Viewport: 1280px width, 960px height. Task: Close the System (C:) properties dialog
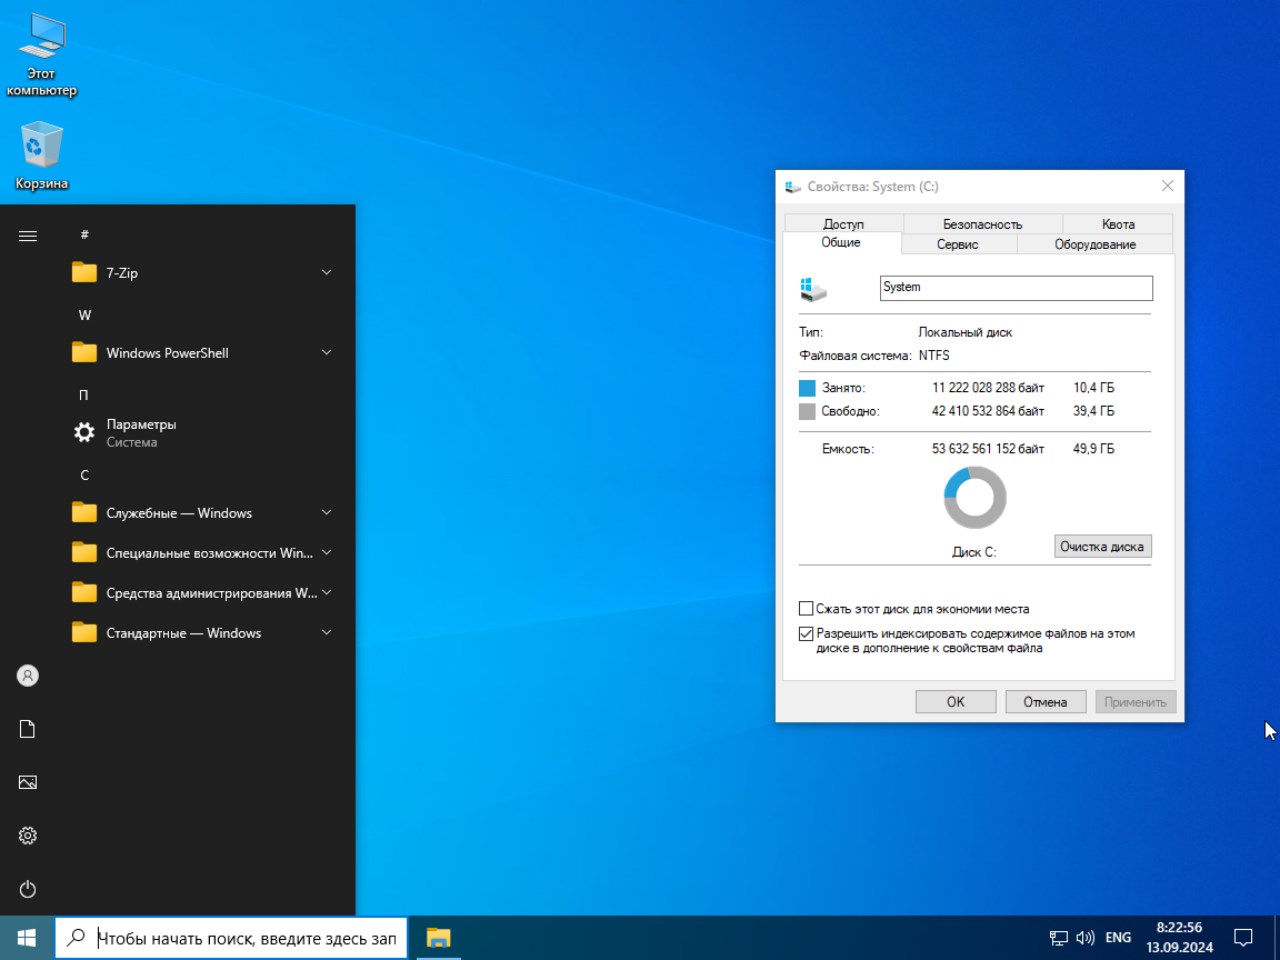(1167, 186)
